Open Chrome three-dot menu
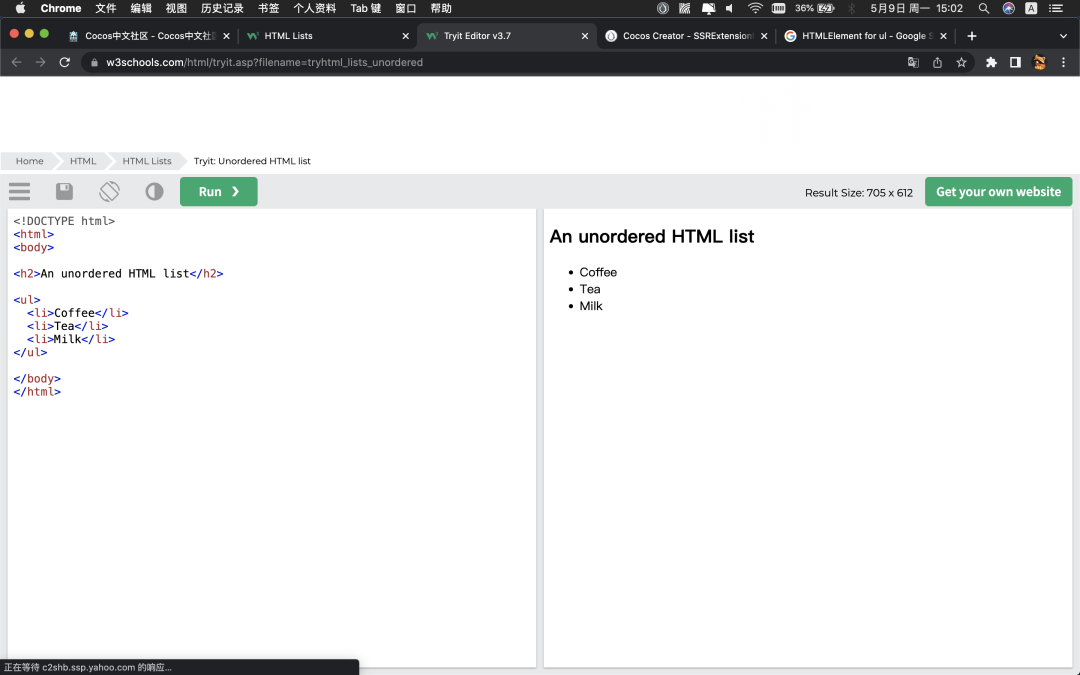 click(x=1063, y=62)
